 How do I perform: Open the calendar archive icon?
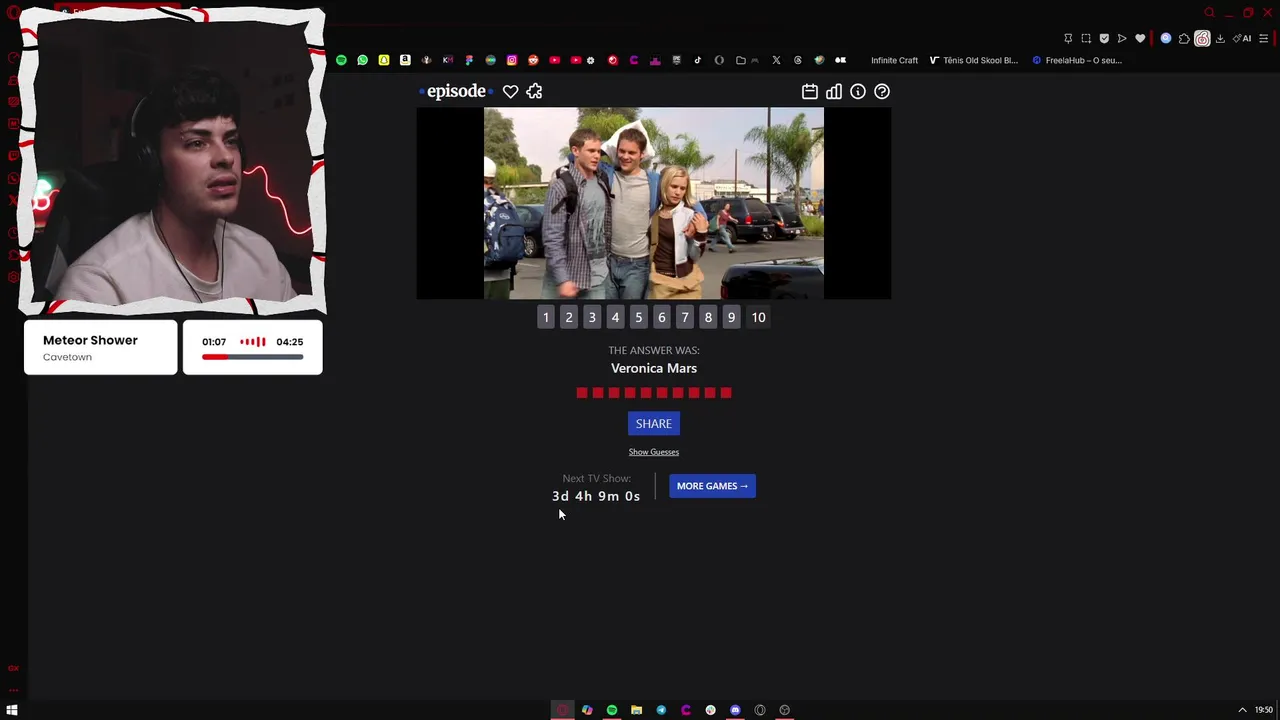[810, 91]
